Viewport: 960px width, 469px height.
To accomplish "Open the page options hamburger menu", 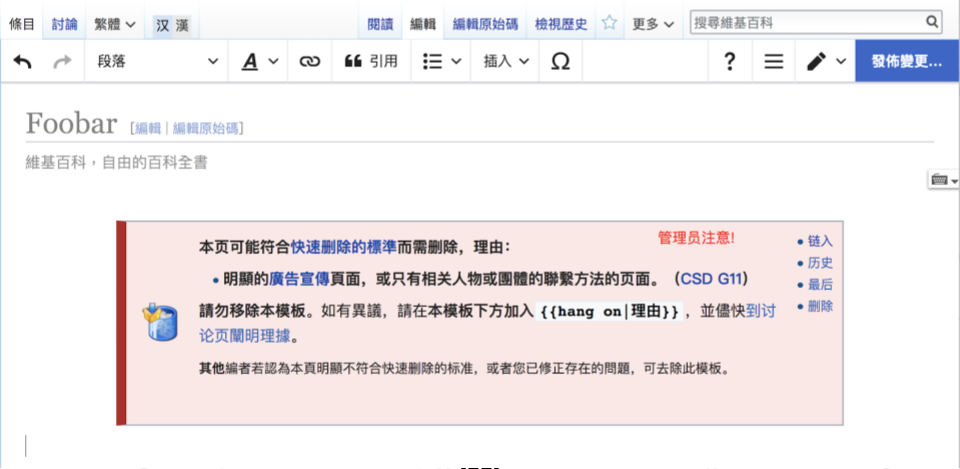I will coord(774,61).
